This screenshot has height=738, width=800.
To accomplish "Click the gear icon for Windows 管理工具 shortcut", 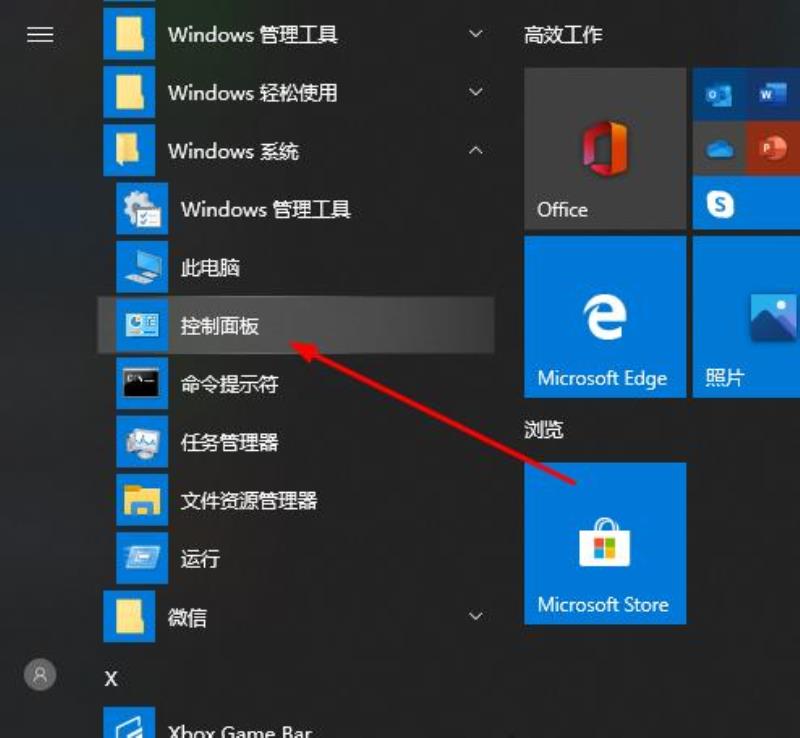I will coord(142,209).
